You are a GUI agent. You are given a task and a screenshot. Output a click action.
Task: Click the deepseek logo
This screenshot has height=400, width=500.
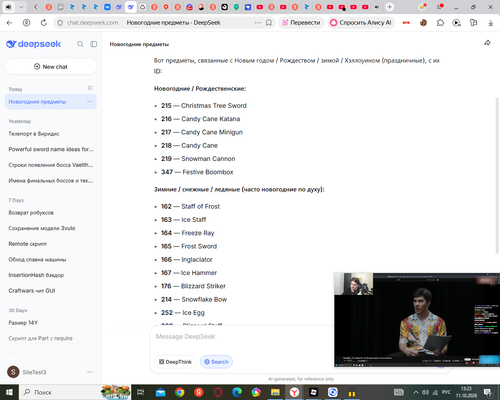click(33, 44)
